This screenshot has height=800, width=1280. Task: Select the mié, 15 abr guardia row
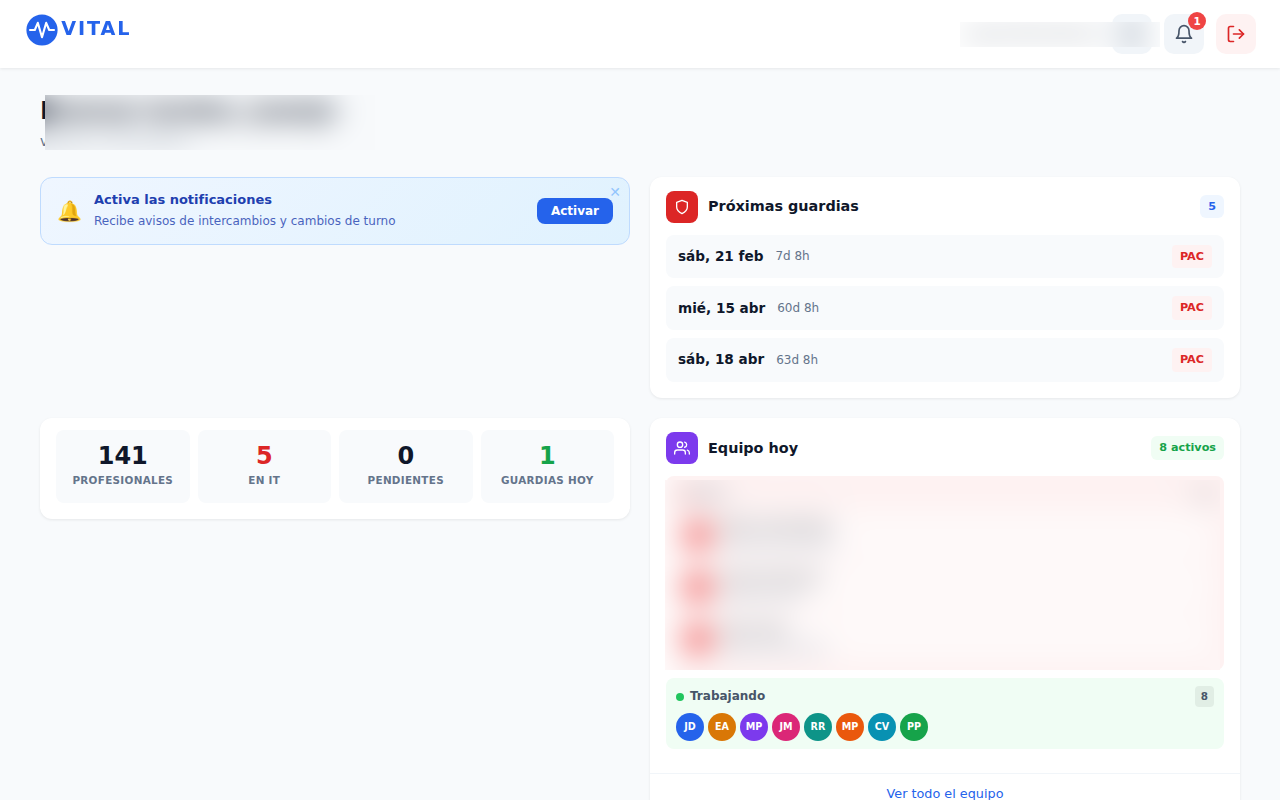tap(944, 308)
